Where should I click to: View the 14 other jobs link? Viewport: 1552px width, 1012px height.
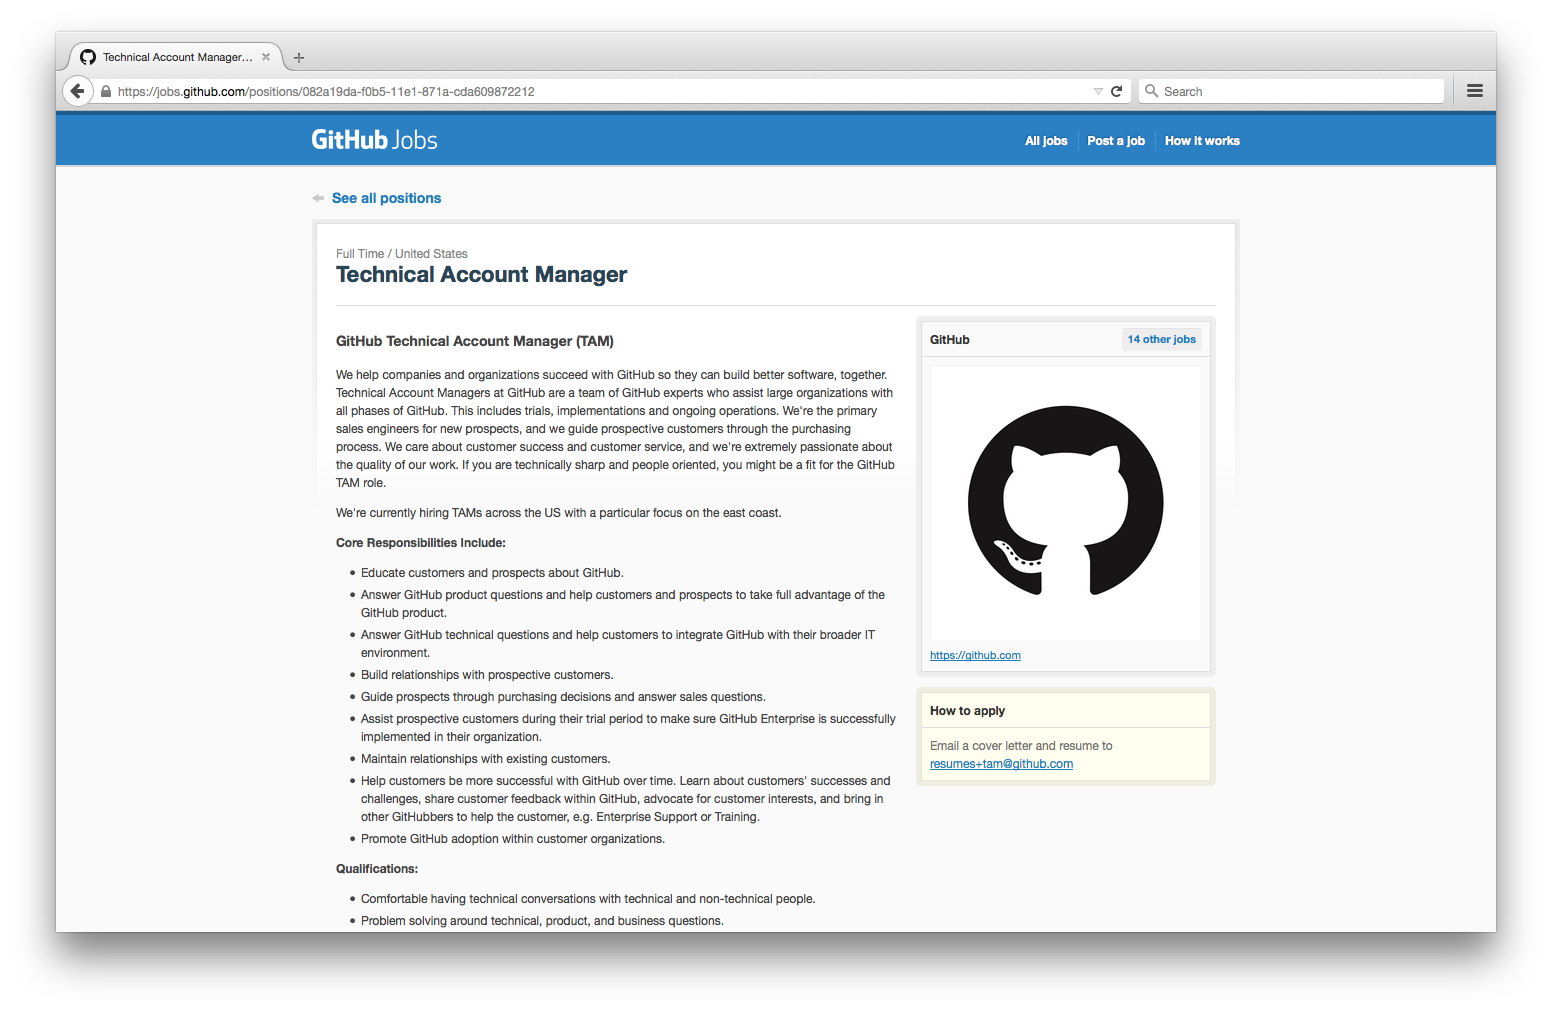(1162, 339)
